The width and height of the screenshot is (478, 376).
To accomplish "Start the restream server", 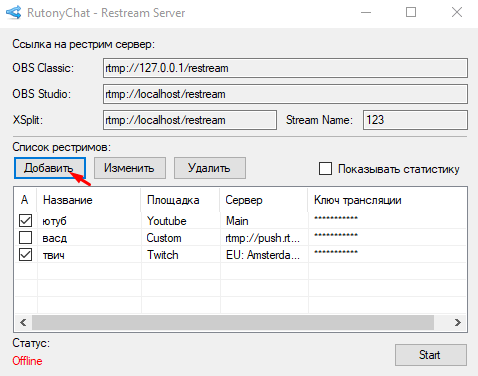I will 431,355.
